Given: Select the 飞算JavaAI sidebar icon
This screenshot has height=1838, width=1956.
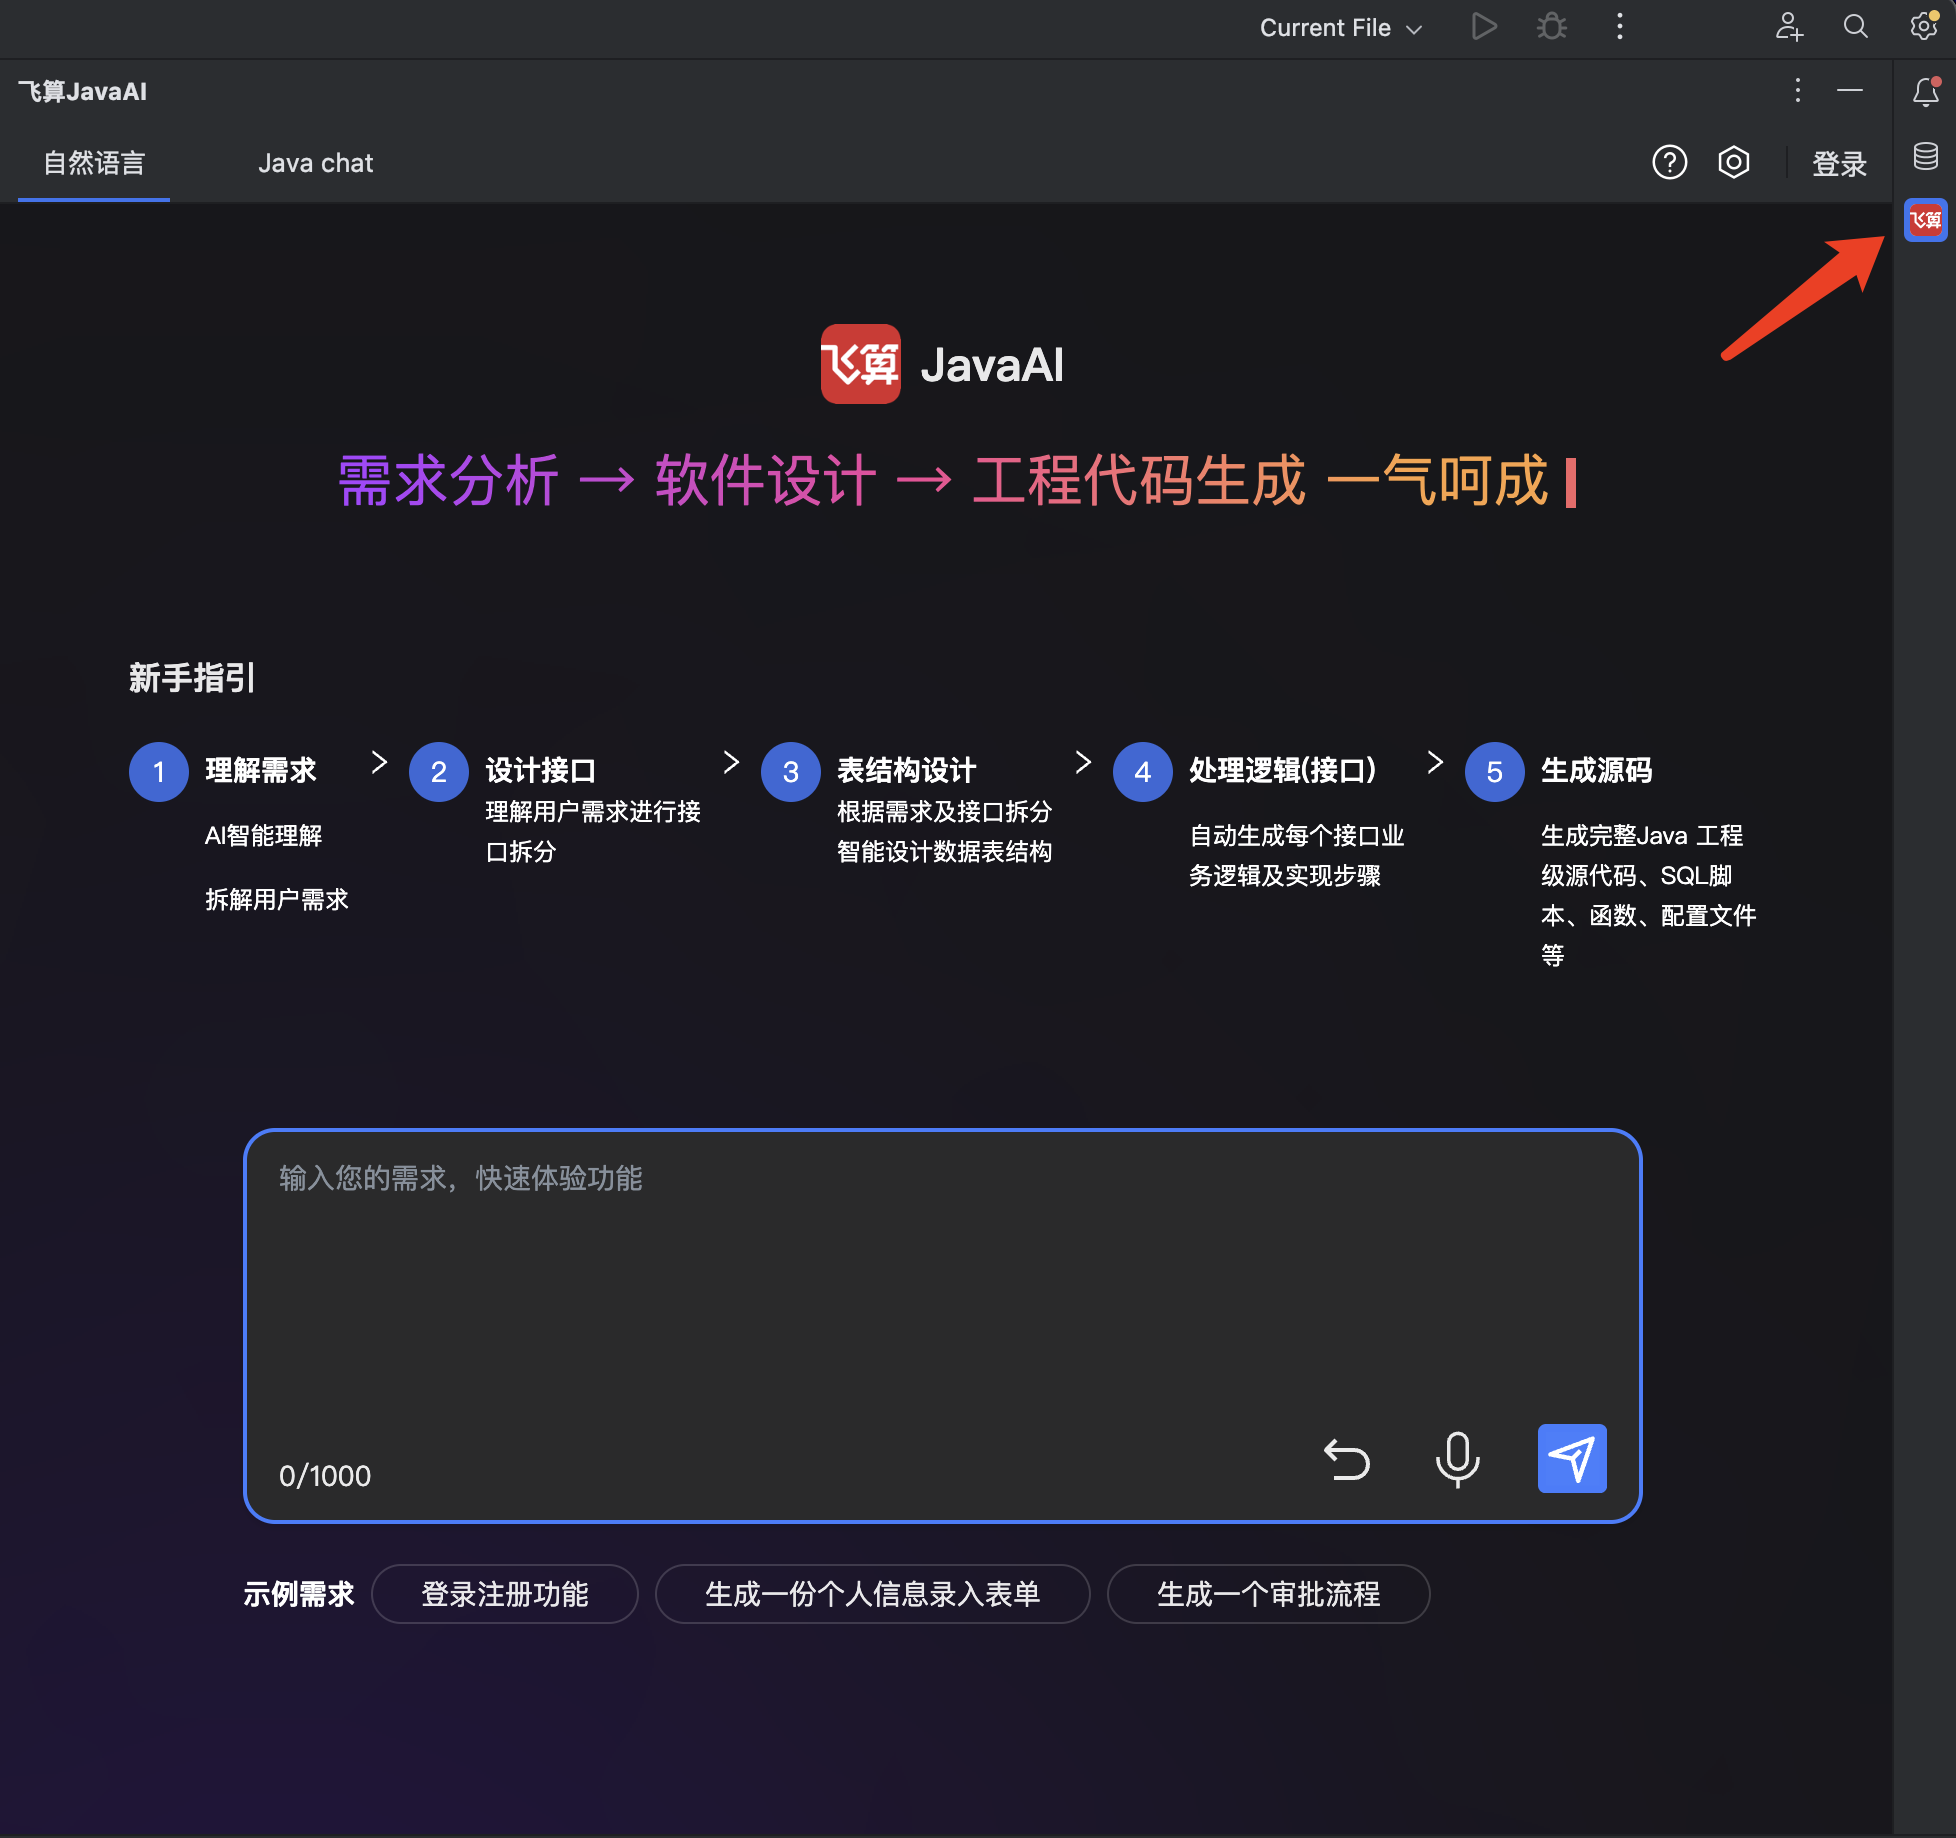Looking at the screenshot, I should pyautogui.click(x=1925, y=221).
